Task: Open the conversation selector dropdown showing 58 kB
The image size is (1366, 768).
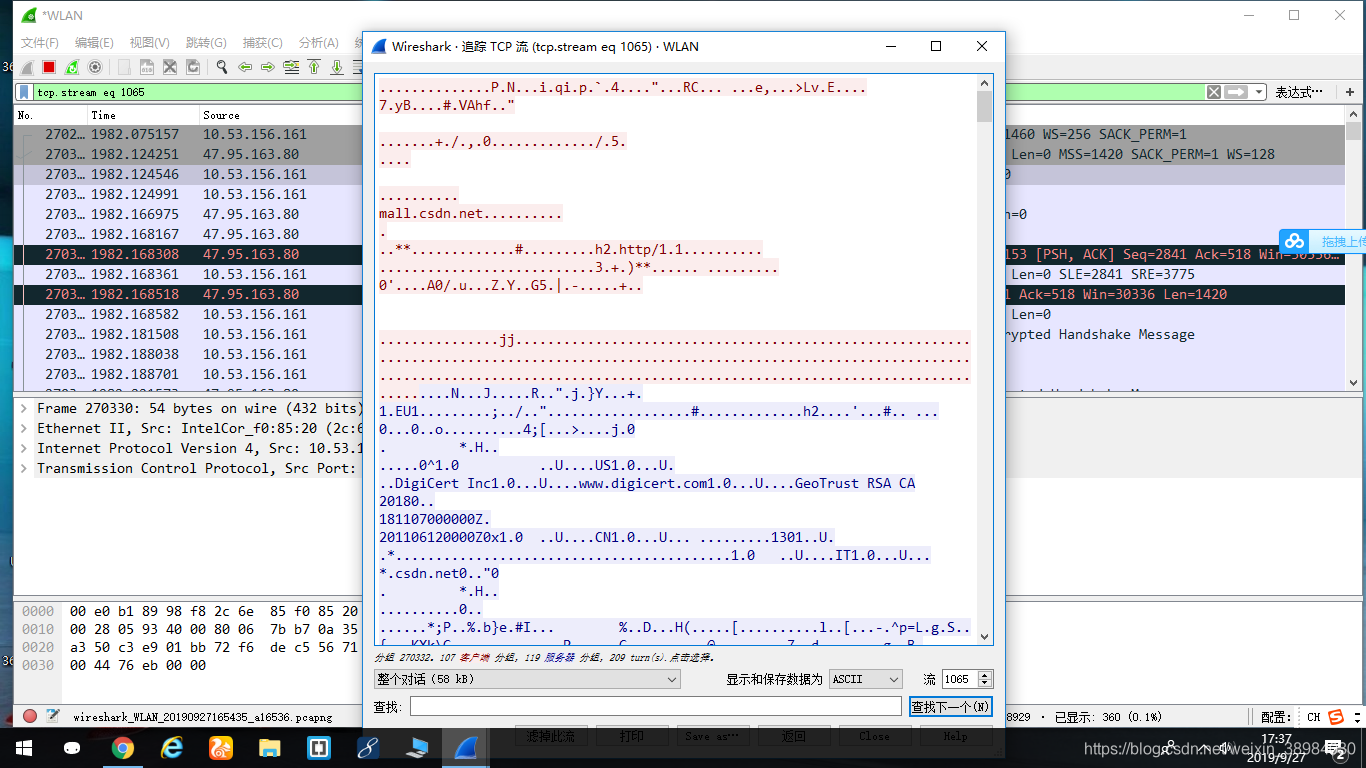Action: [x=527, y=679]
